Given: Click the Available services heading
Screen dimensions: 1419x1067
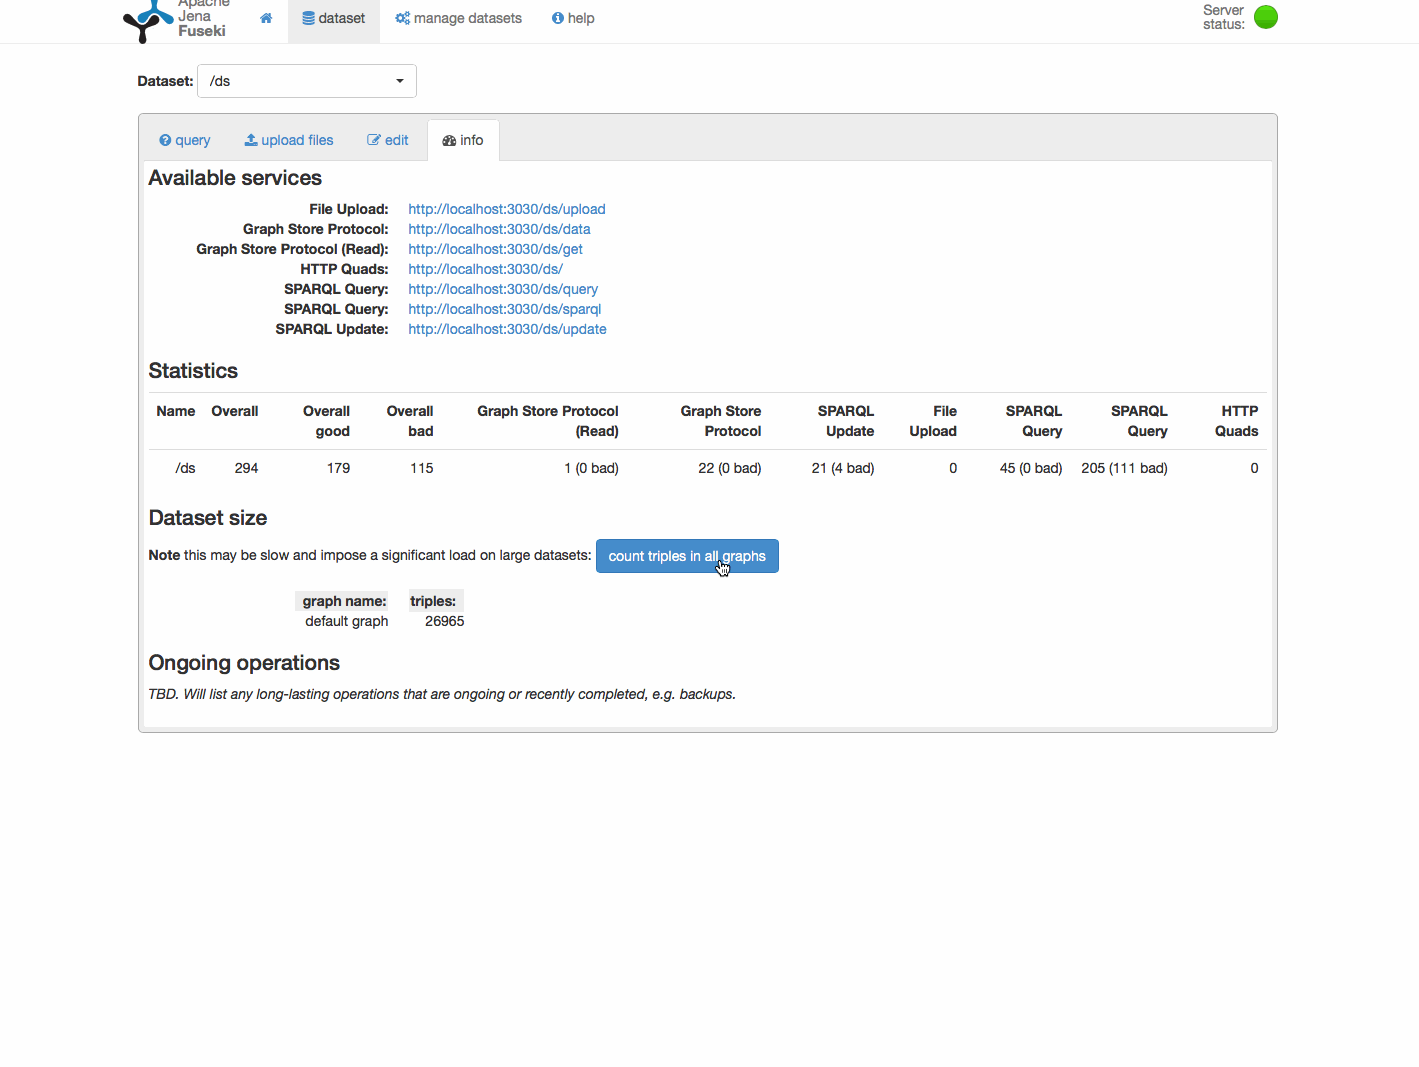Looking at the screenshot, I should [235, 178].
